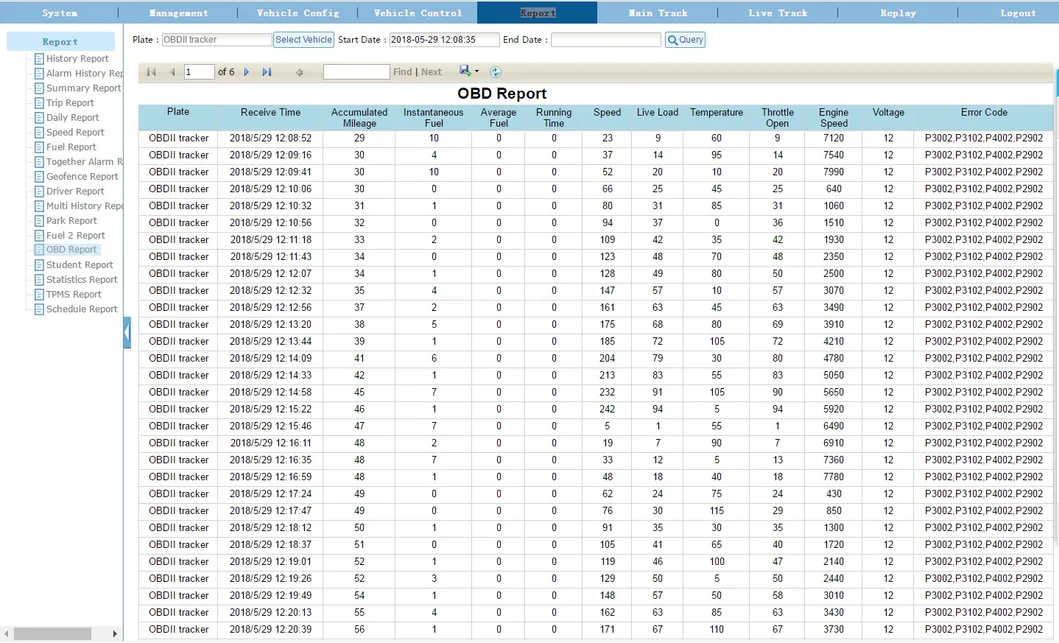1059x643 pixels.
Task: Click History Report document icon
Action: (x=39, y=59)
